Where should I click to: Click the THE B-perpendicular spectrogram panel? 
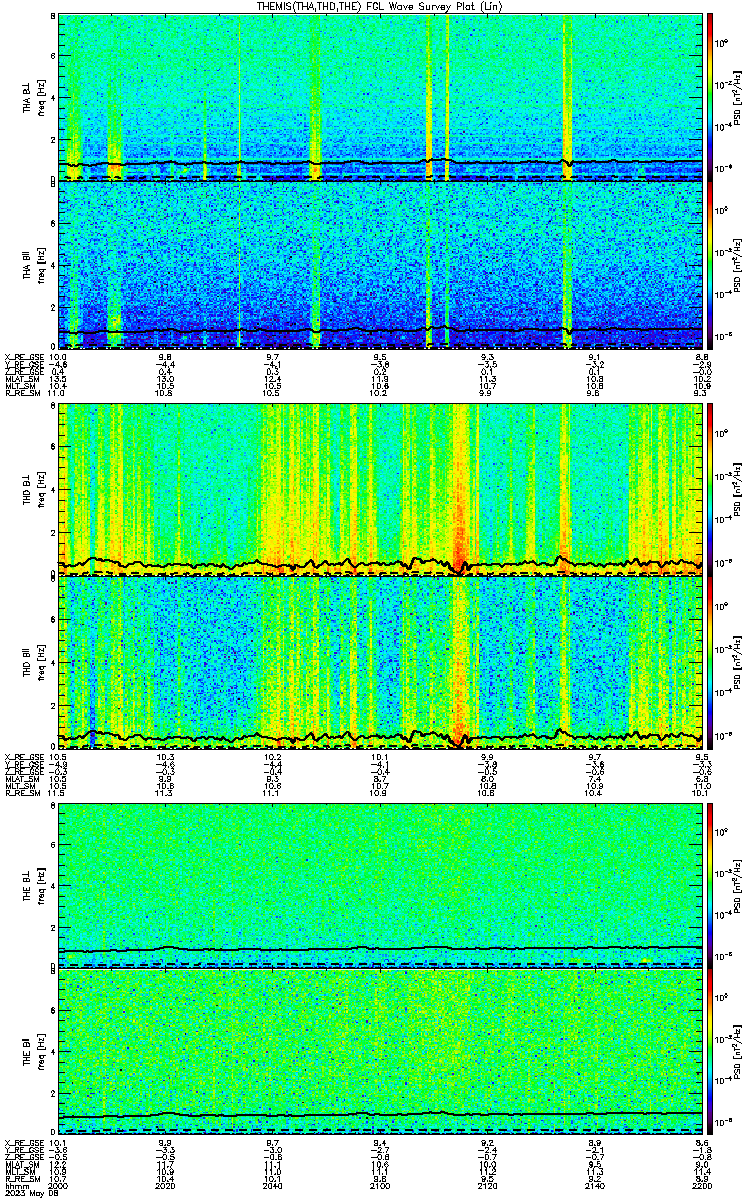[381, 885]
